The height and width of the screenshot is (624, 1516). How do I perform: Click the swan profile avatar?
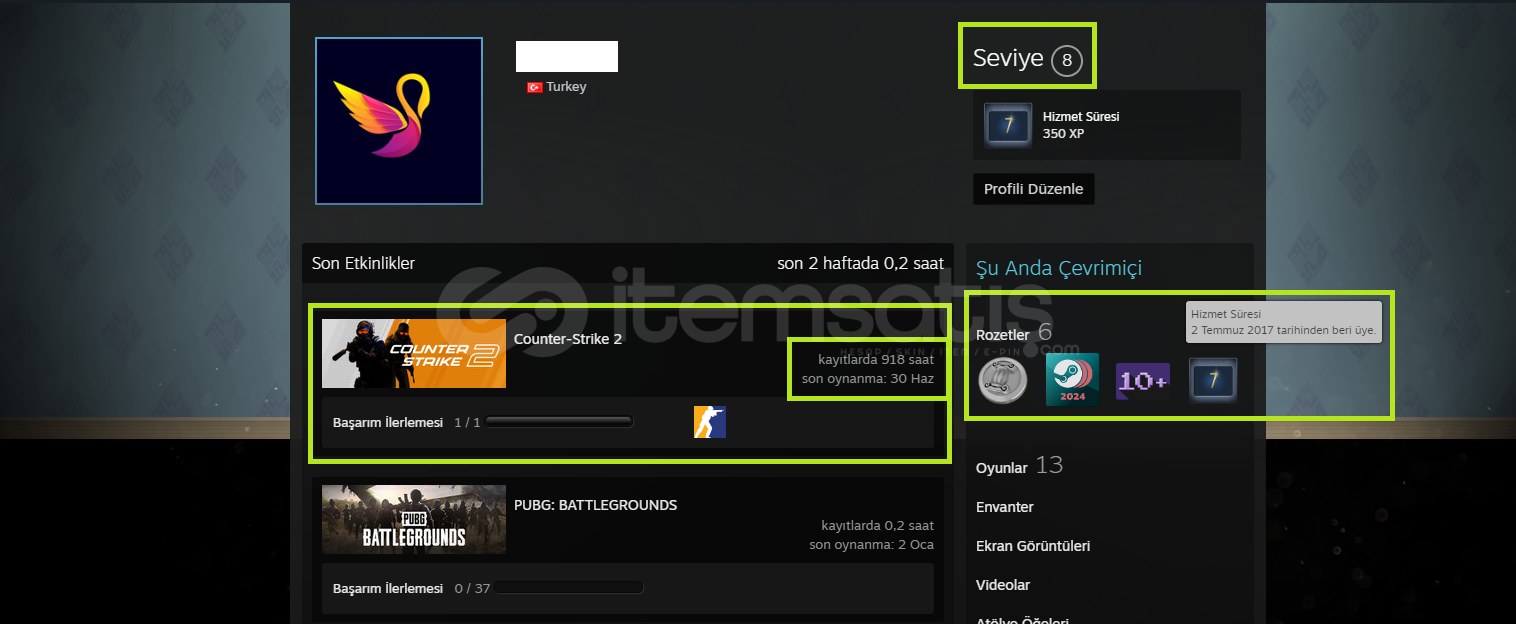pos(399,121)
